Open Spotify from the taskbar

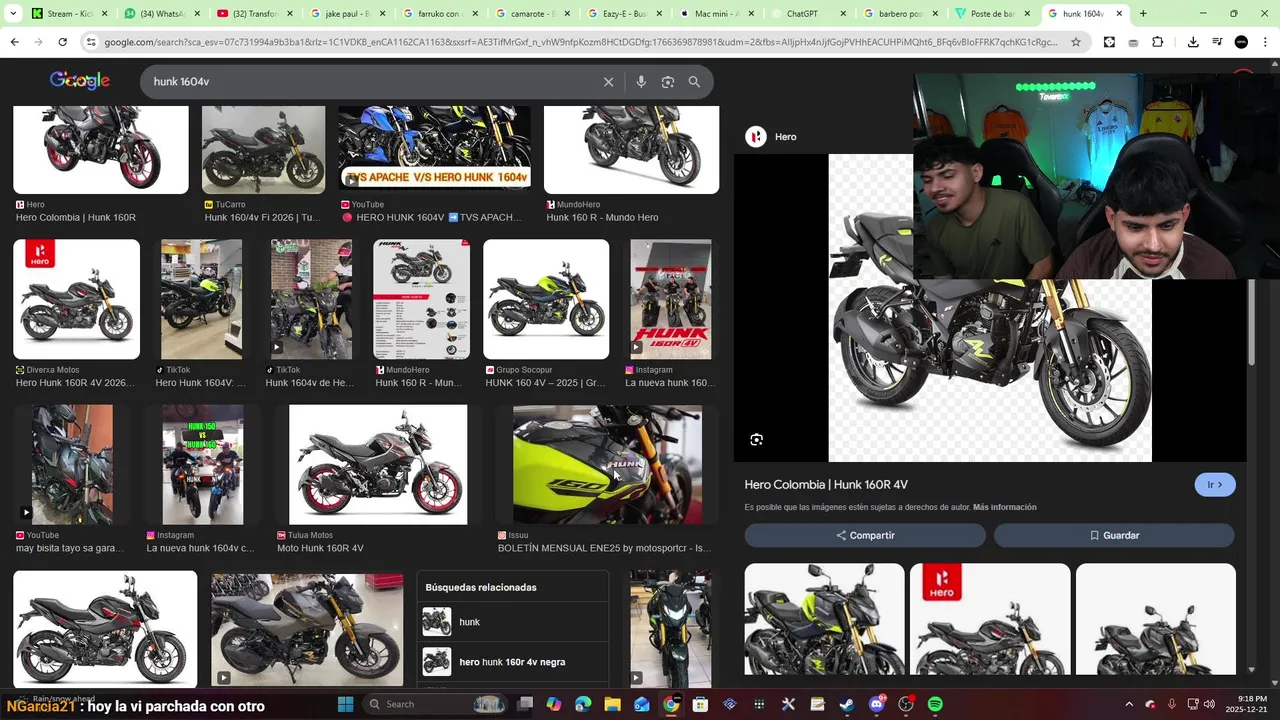pos(935,704)
